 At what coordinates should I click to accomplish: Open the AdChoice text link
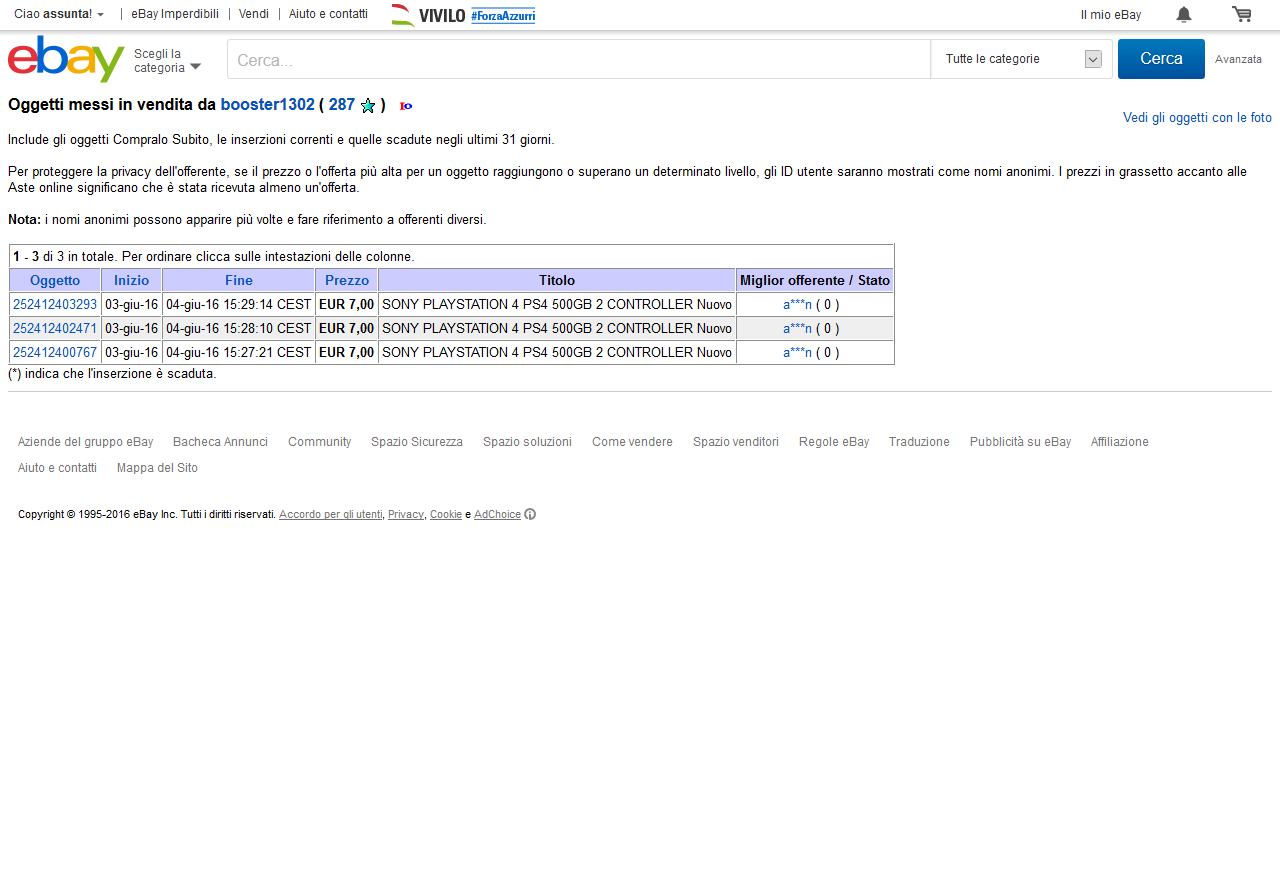pyautogui.click(x=497, y=515)
